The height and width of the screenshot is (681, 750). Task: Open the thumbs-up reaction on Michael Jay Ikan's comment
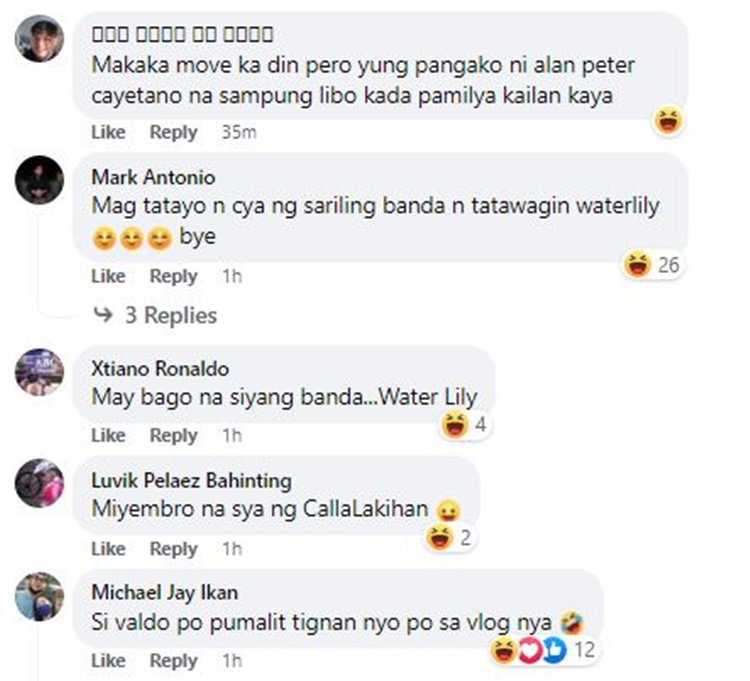coord(554,650)
